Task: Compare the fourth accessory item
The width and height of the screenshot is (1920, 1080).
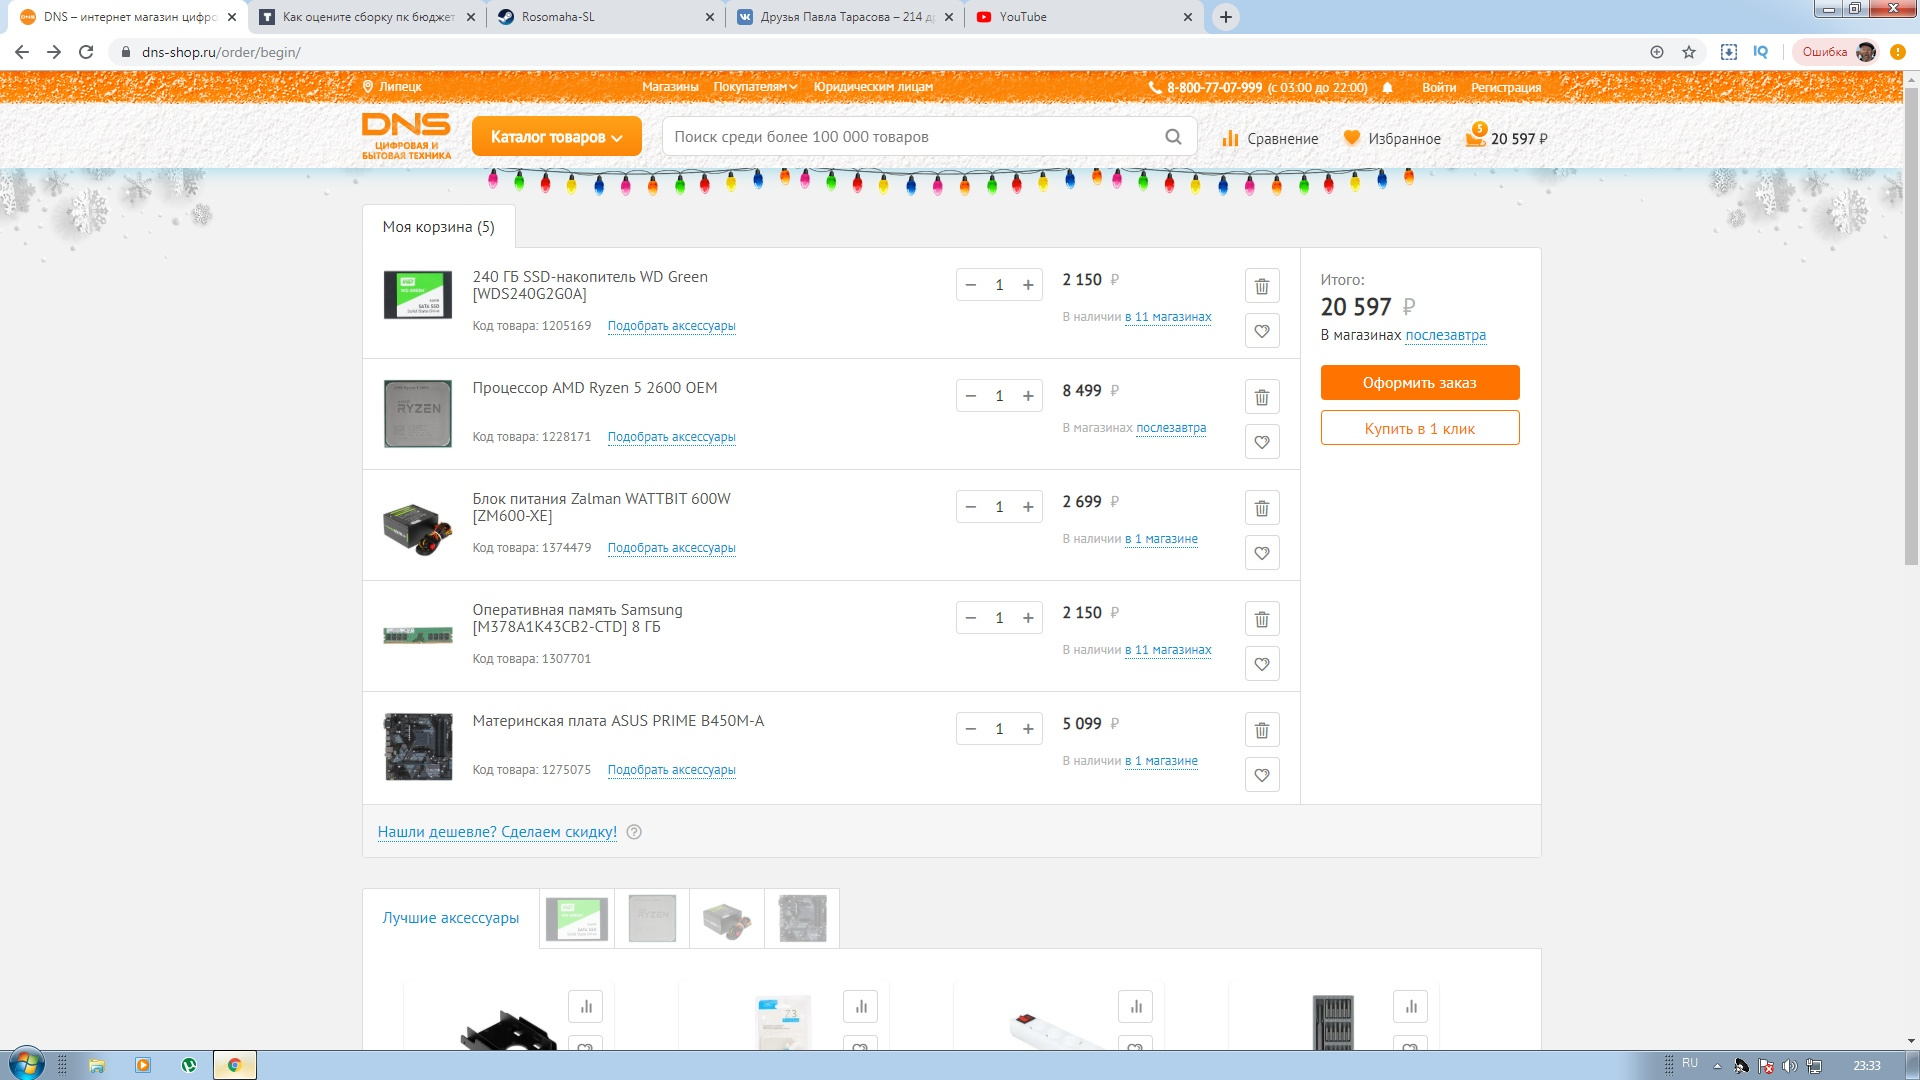Action: pos(1411,1006)
